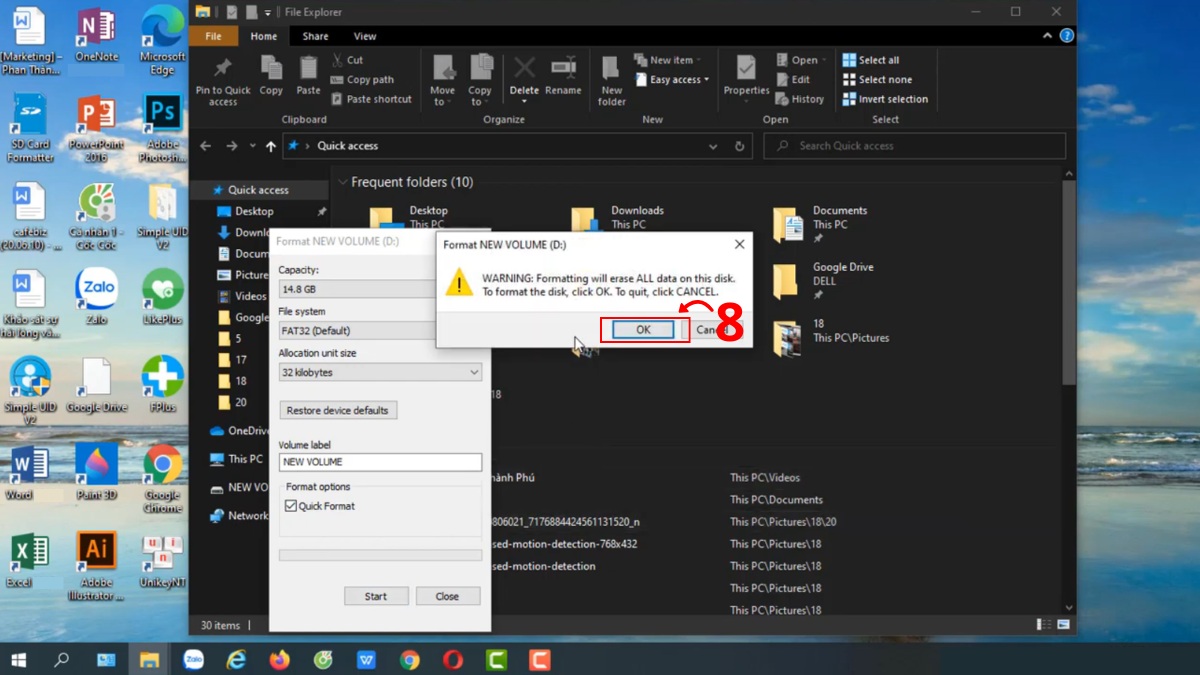Click the Volume label text field
This screenshot has width=1200, height=675.
tap(380, 462)
